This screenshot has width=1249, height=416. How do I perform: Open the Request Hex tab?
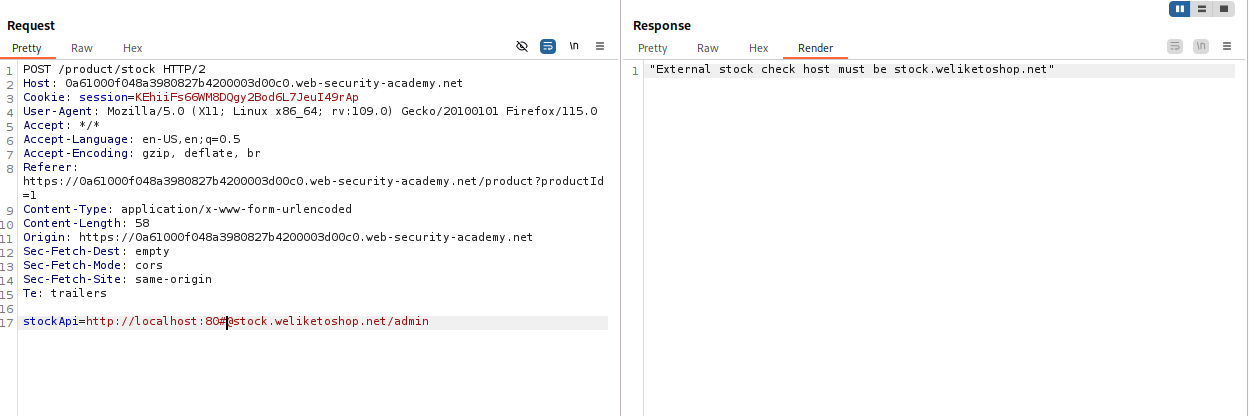tap(133, 48)
